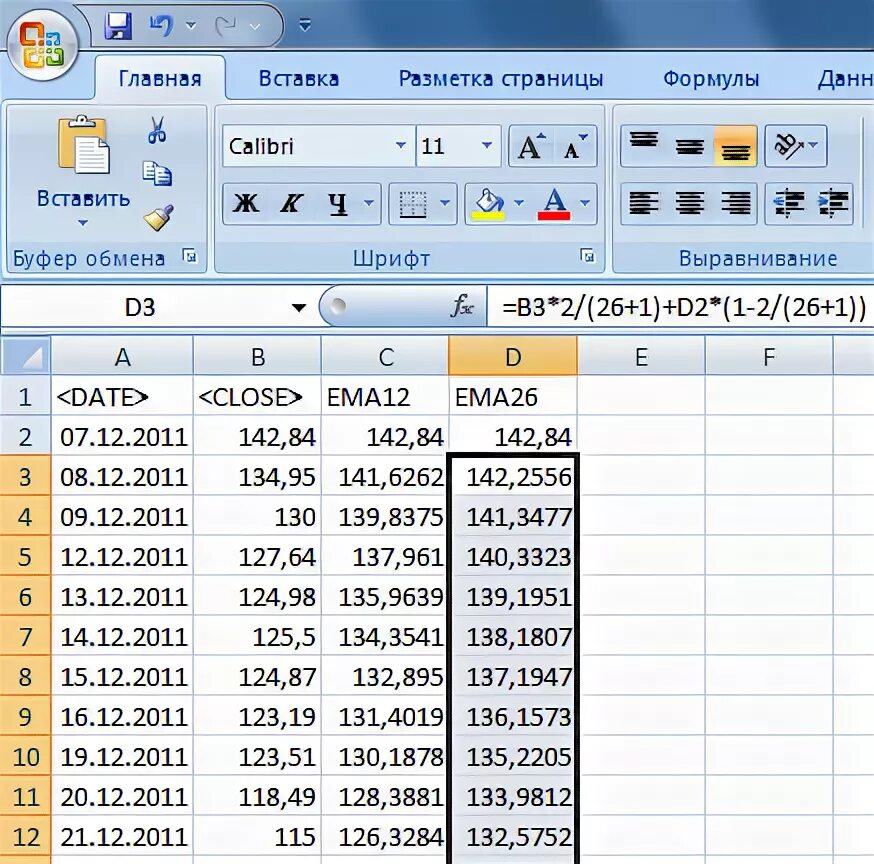Apply left alignment icon

point(645,204)
